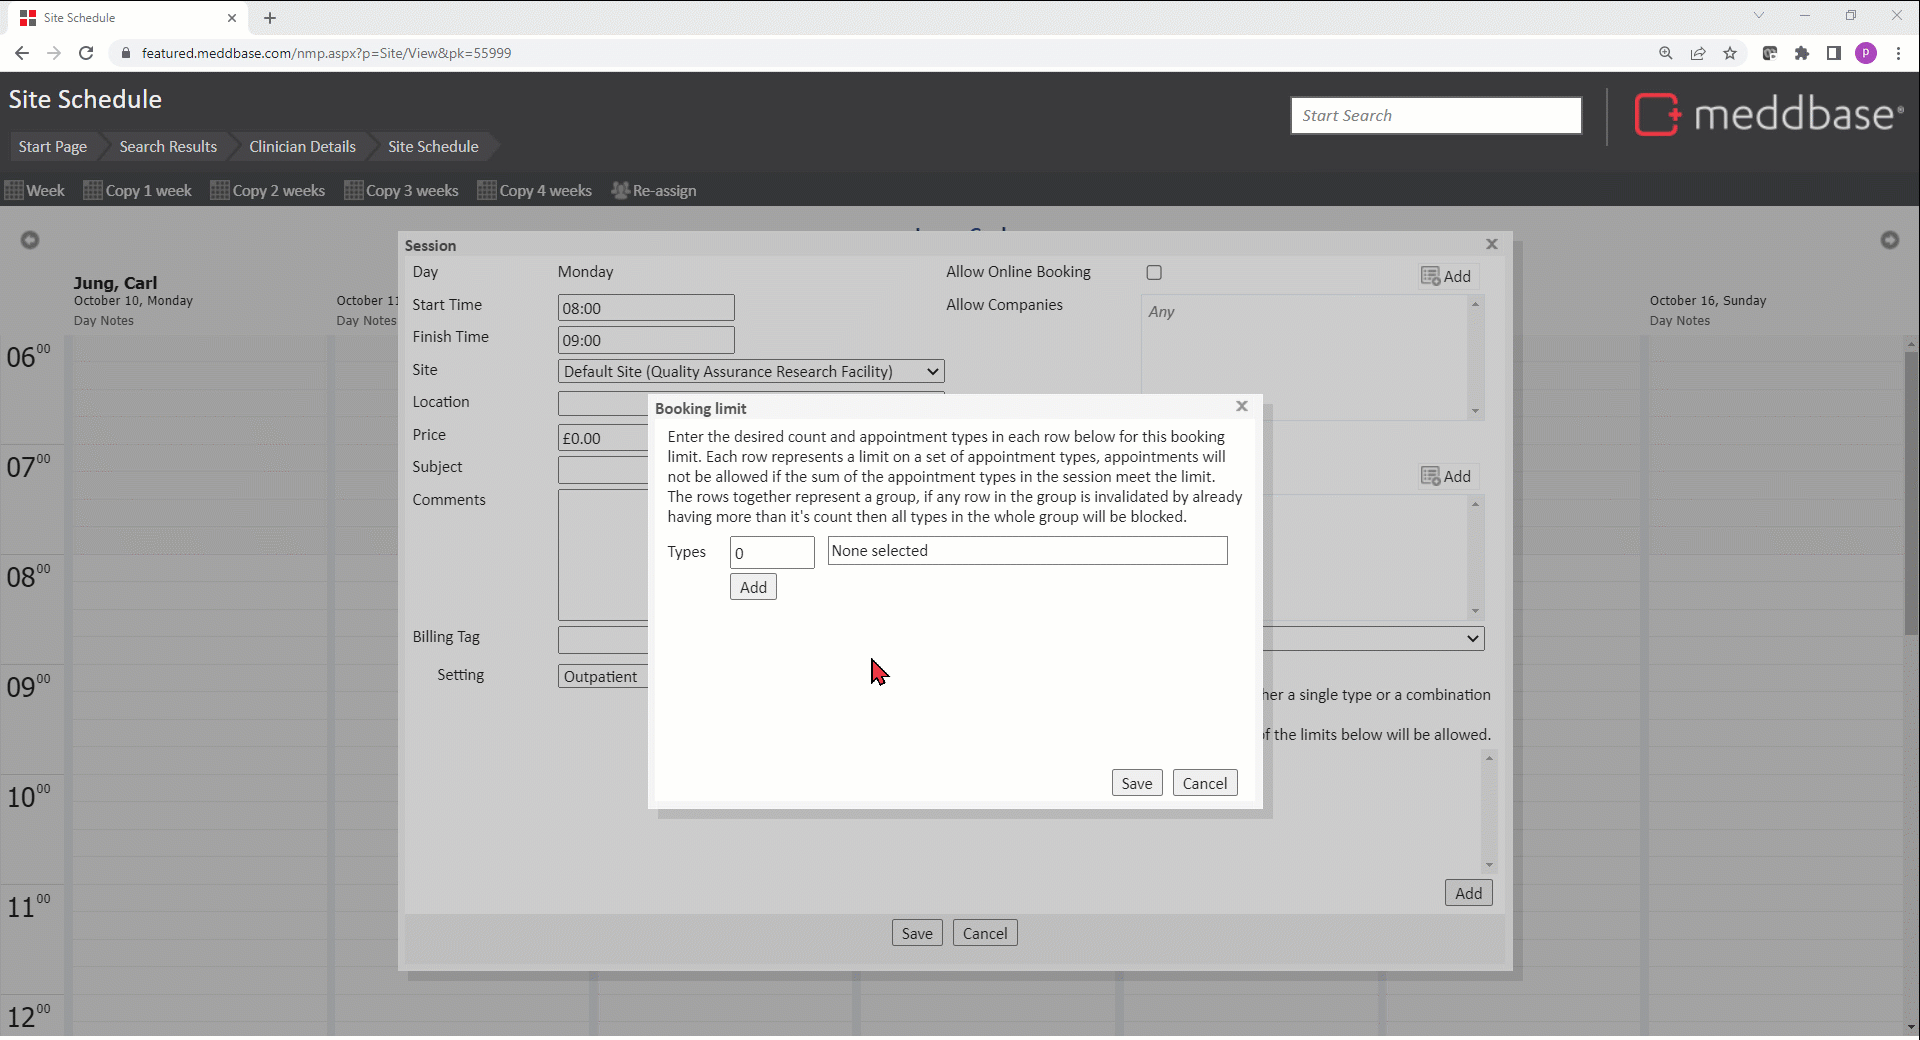The width and height of the screenshot is (1920, 1040).
Task: Close the Booking limit dialog
Action: (x=1241, y=406)
